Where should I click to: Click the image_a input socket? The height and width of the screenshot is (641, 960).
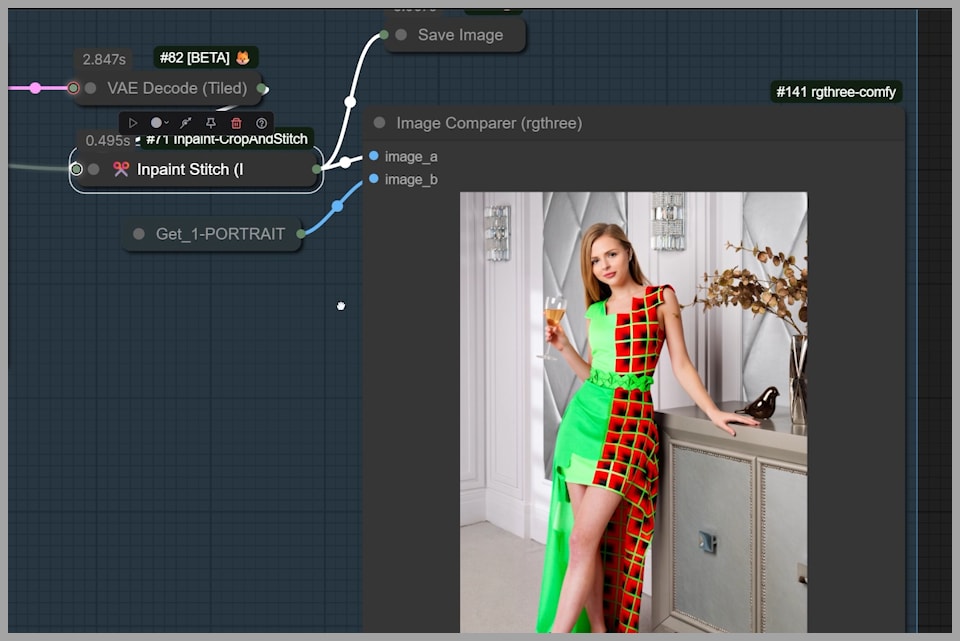(374, 156)
